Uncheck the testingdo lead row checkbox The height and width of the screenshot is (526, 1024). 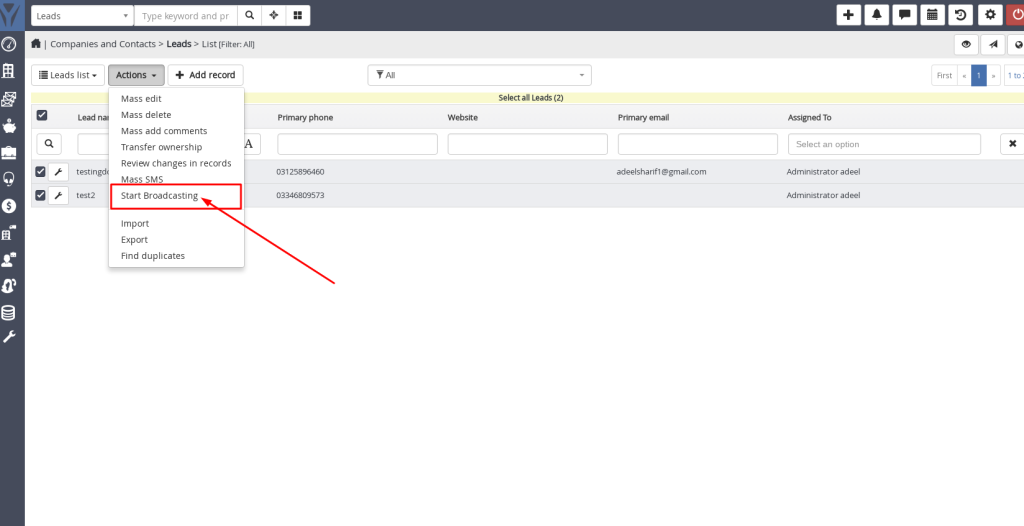click(40, 171)
